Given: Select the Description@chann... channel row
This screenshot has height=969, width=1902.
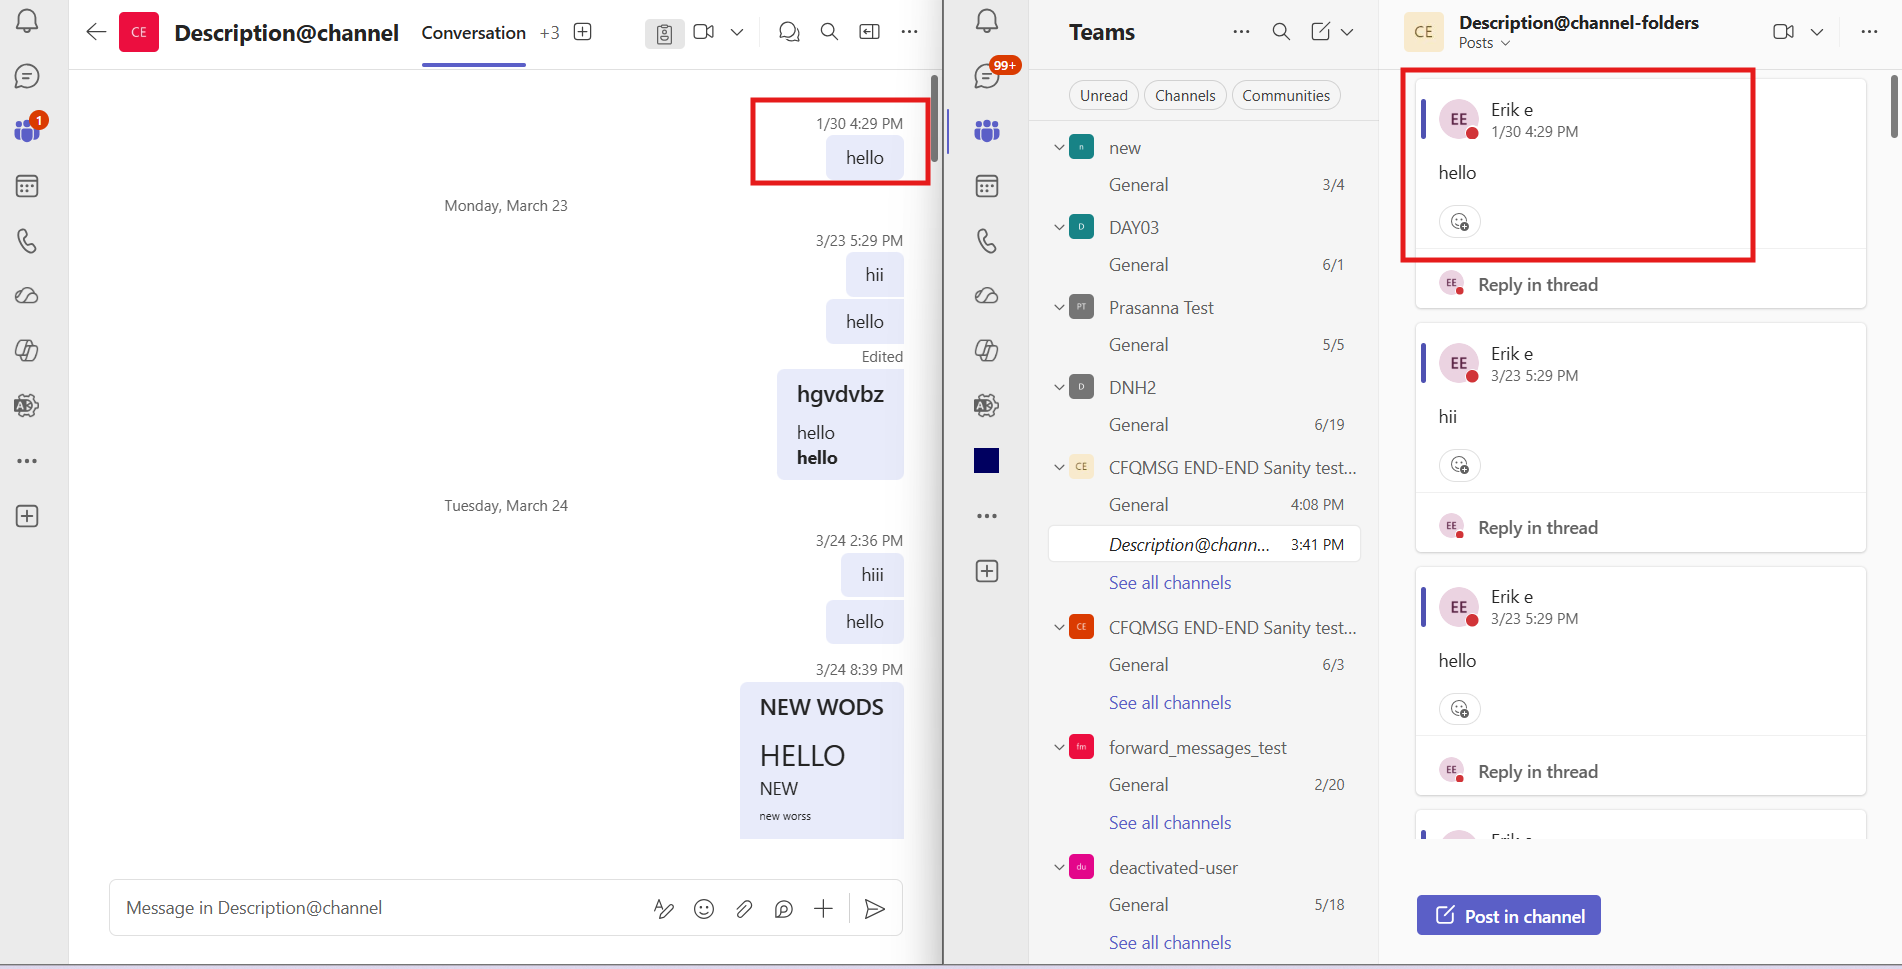Looking at the screenshot, I should point(1204,545).
